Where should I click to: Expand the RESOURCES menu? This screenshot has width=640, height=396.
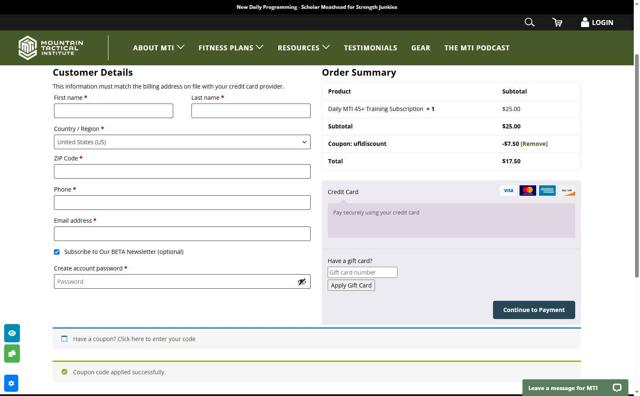tap(303, 48)
